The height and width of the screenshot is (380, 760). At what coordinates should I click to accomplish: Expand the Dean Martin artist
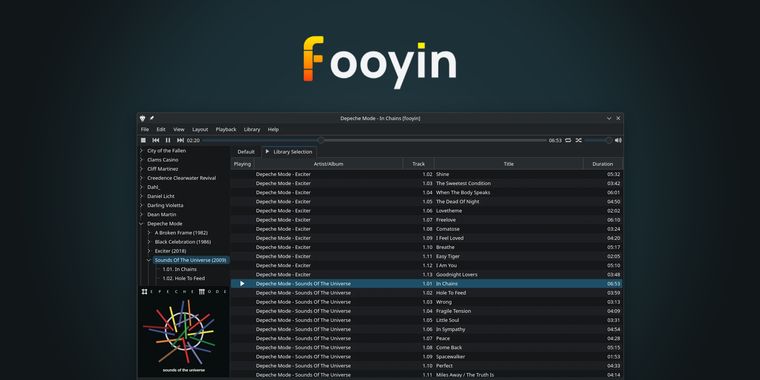click(142, 214)
